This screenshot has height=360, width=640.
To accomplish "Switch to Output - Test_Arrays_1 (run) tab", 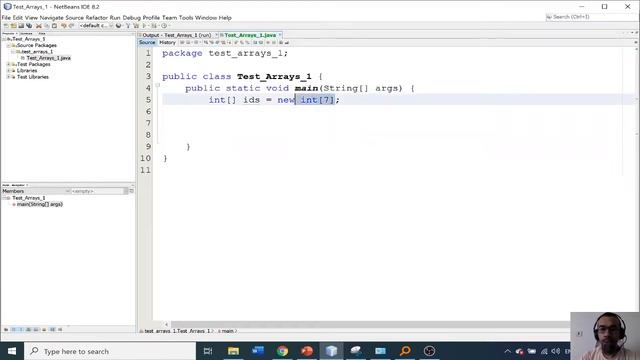I will pos(176,36).
